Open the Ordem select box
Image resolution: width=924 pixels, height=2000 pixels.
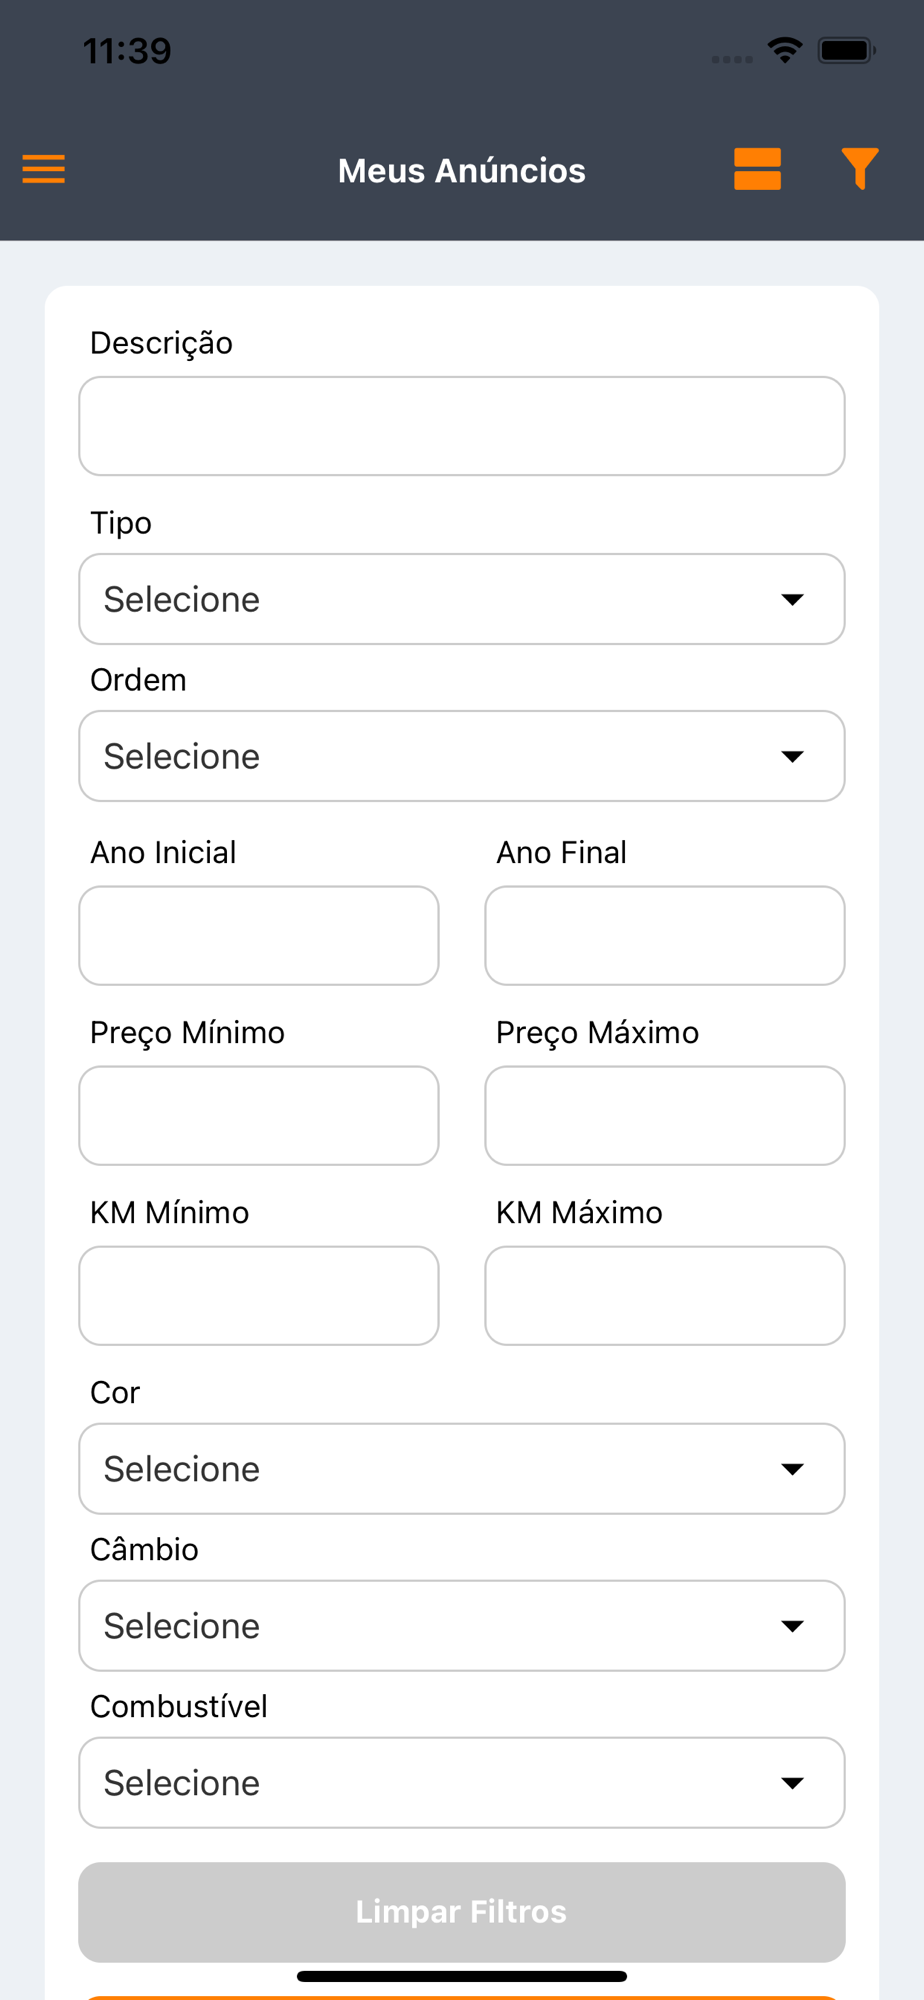point(462,756)
